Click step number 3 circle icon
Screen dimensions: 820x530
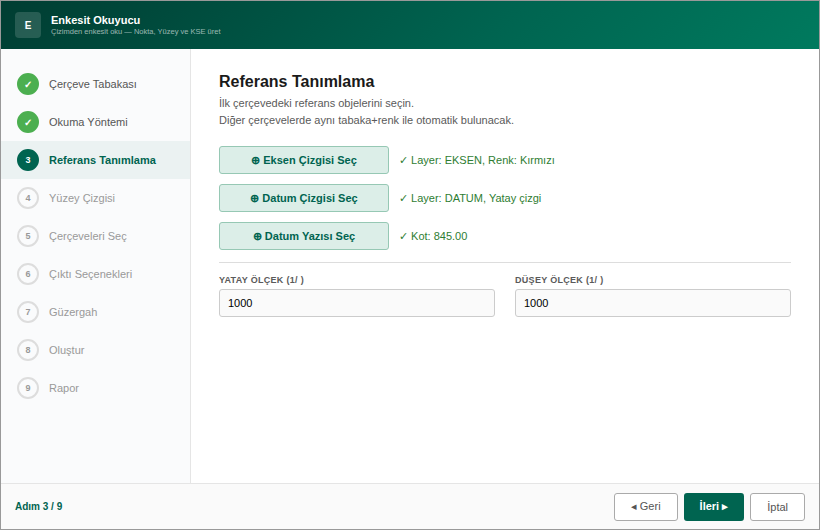[x=28, y=160]
